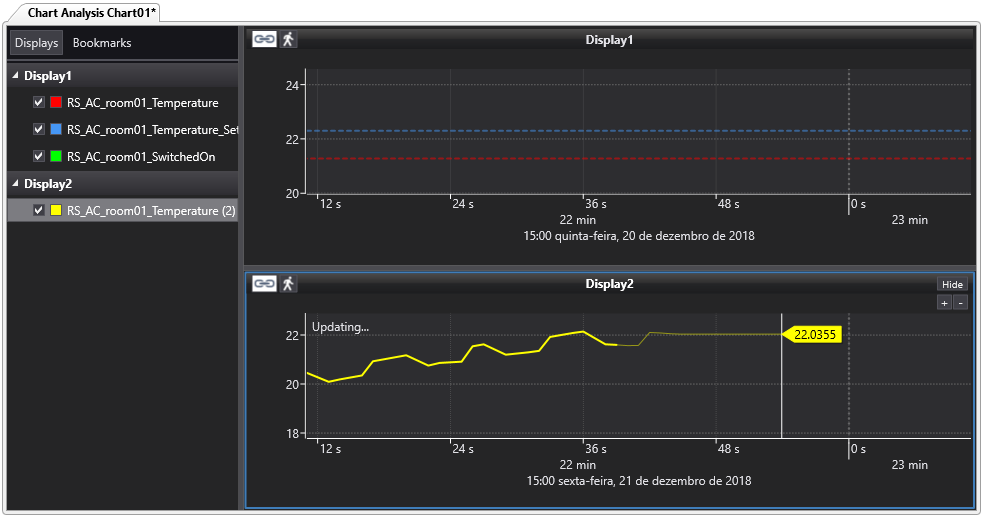
Task: Collapse the Display1 tree group
Action: [x=15, y=76]
